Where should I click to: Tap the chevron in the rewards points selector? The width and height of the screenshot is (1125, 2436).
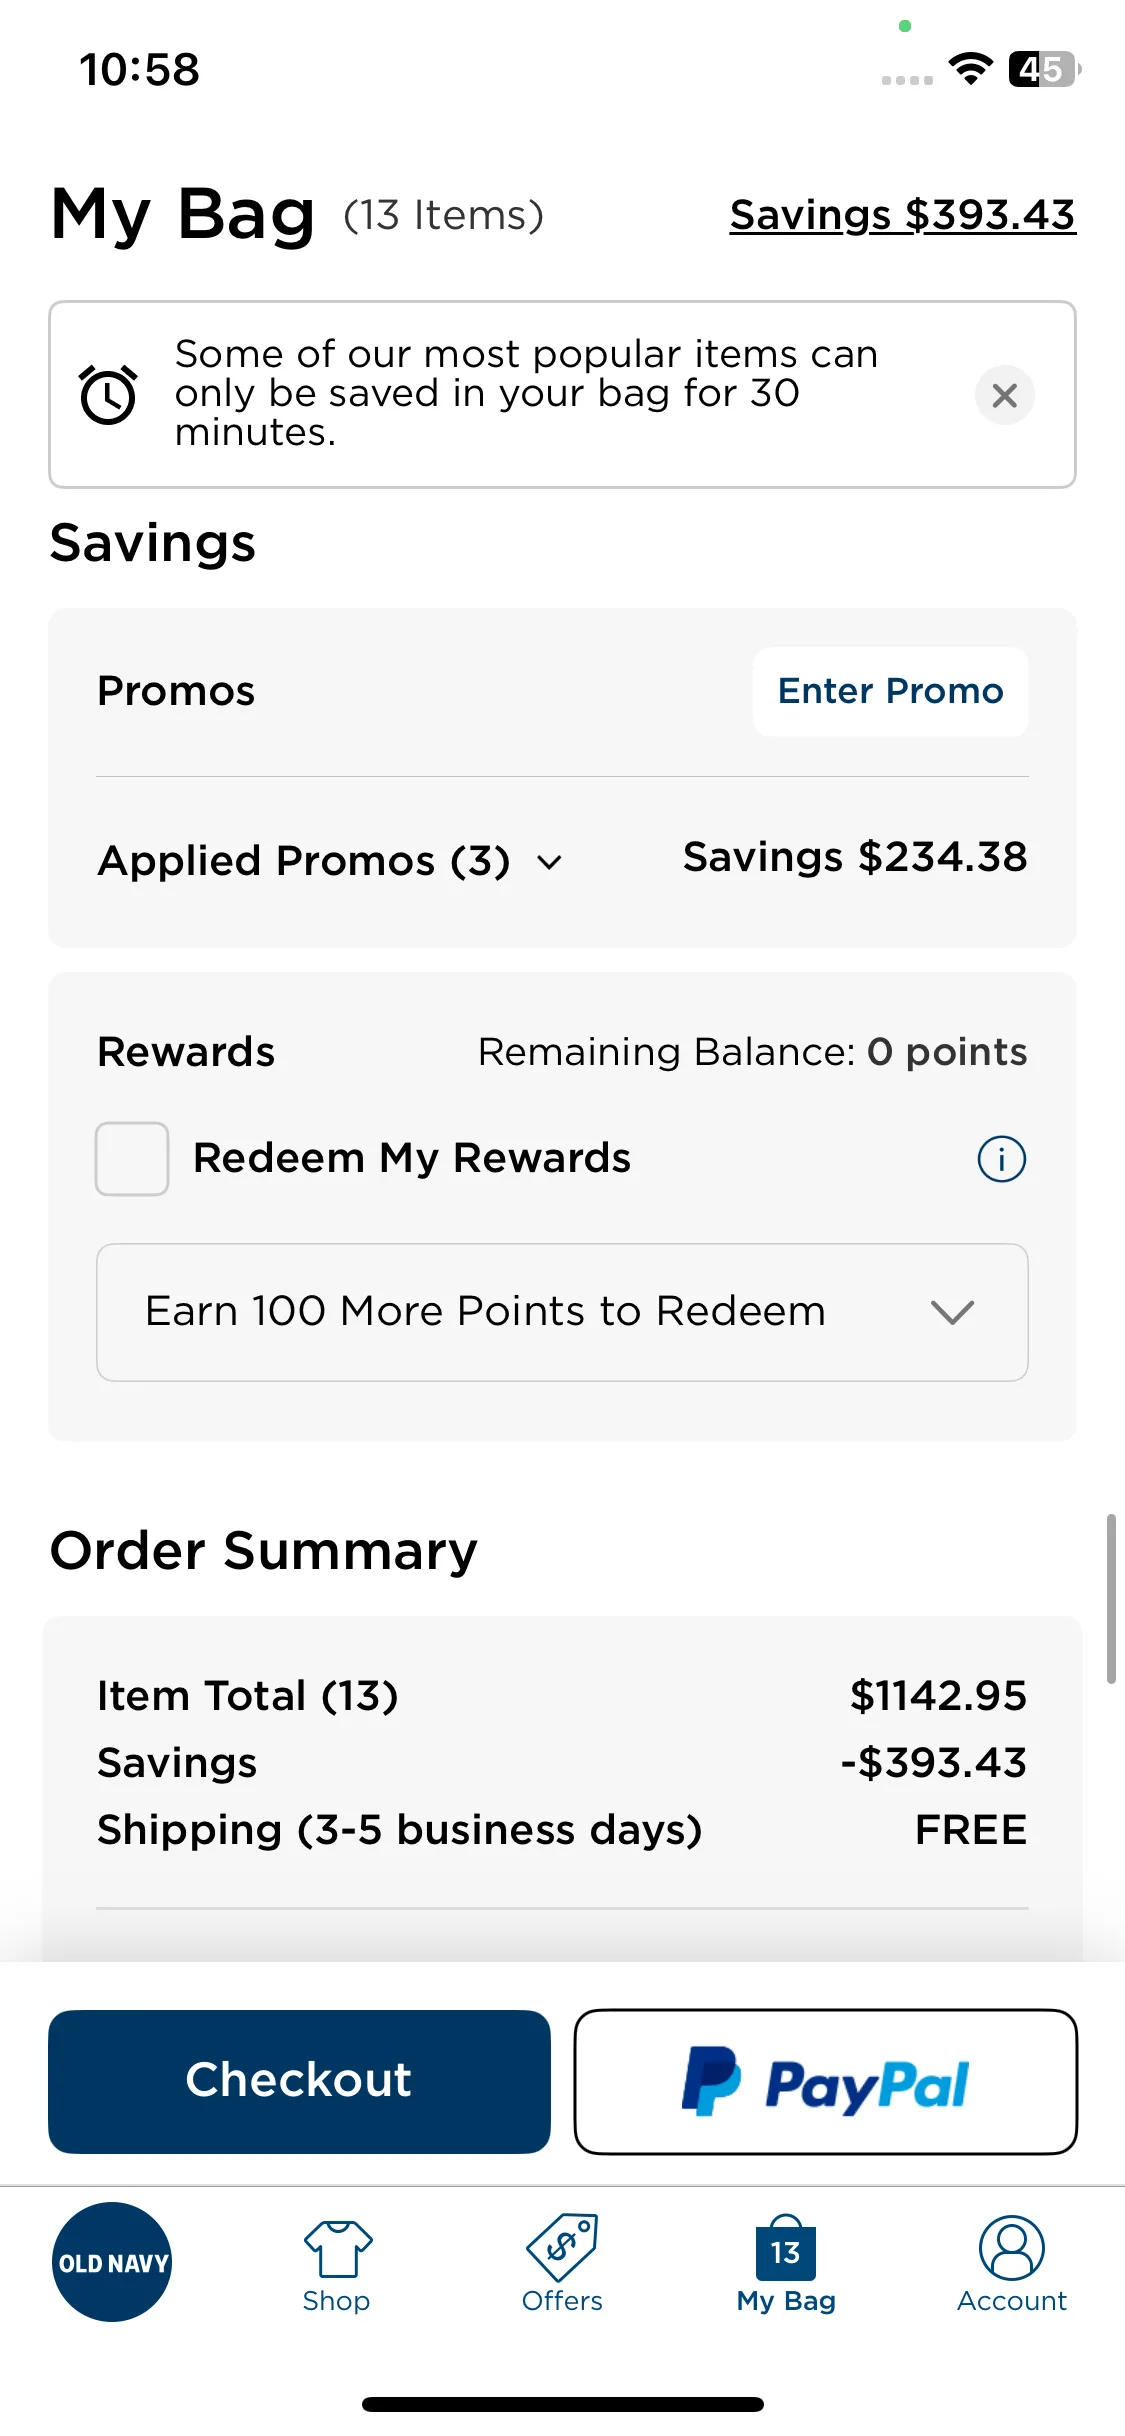952,1312
